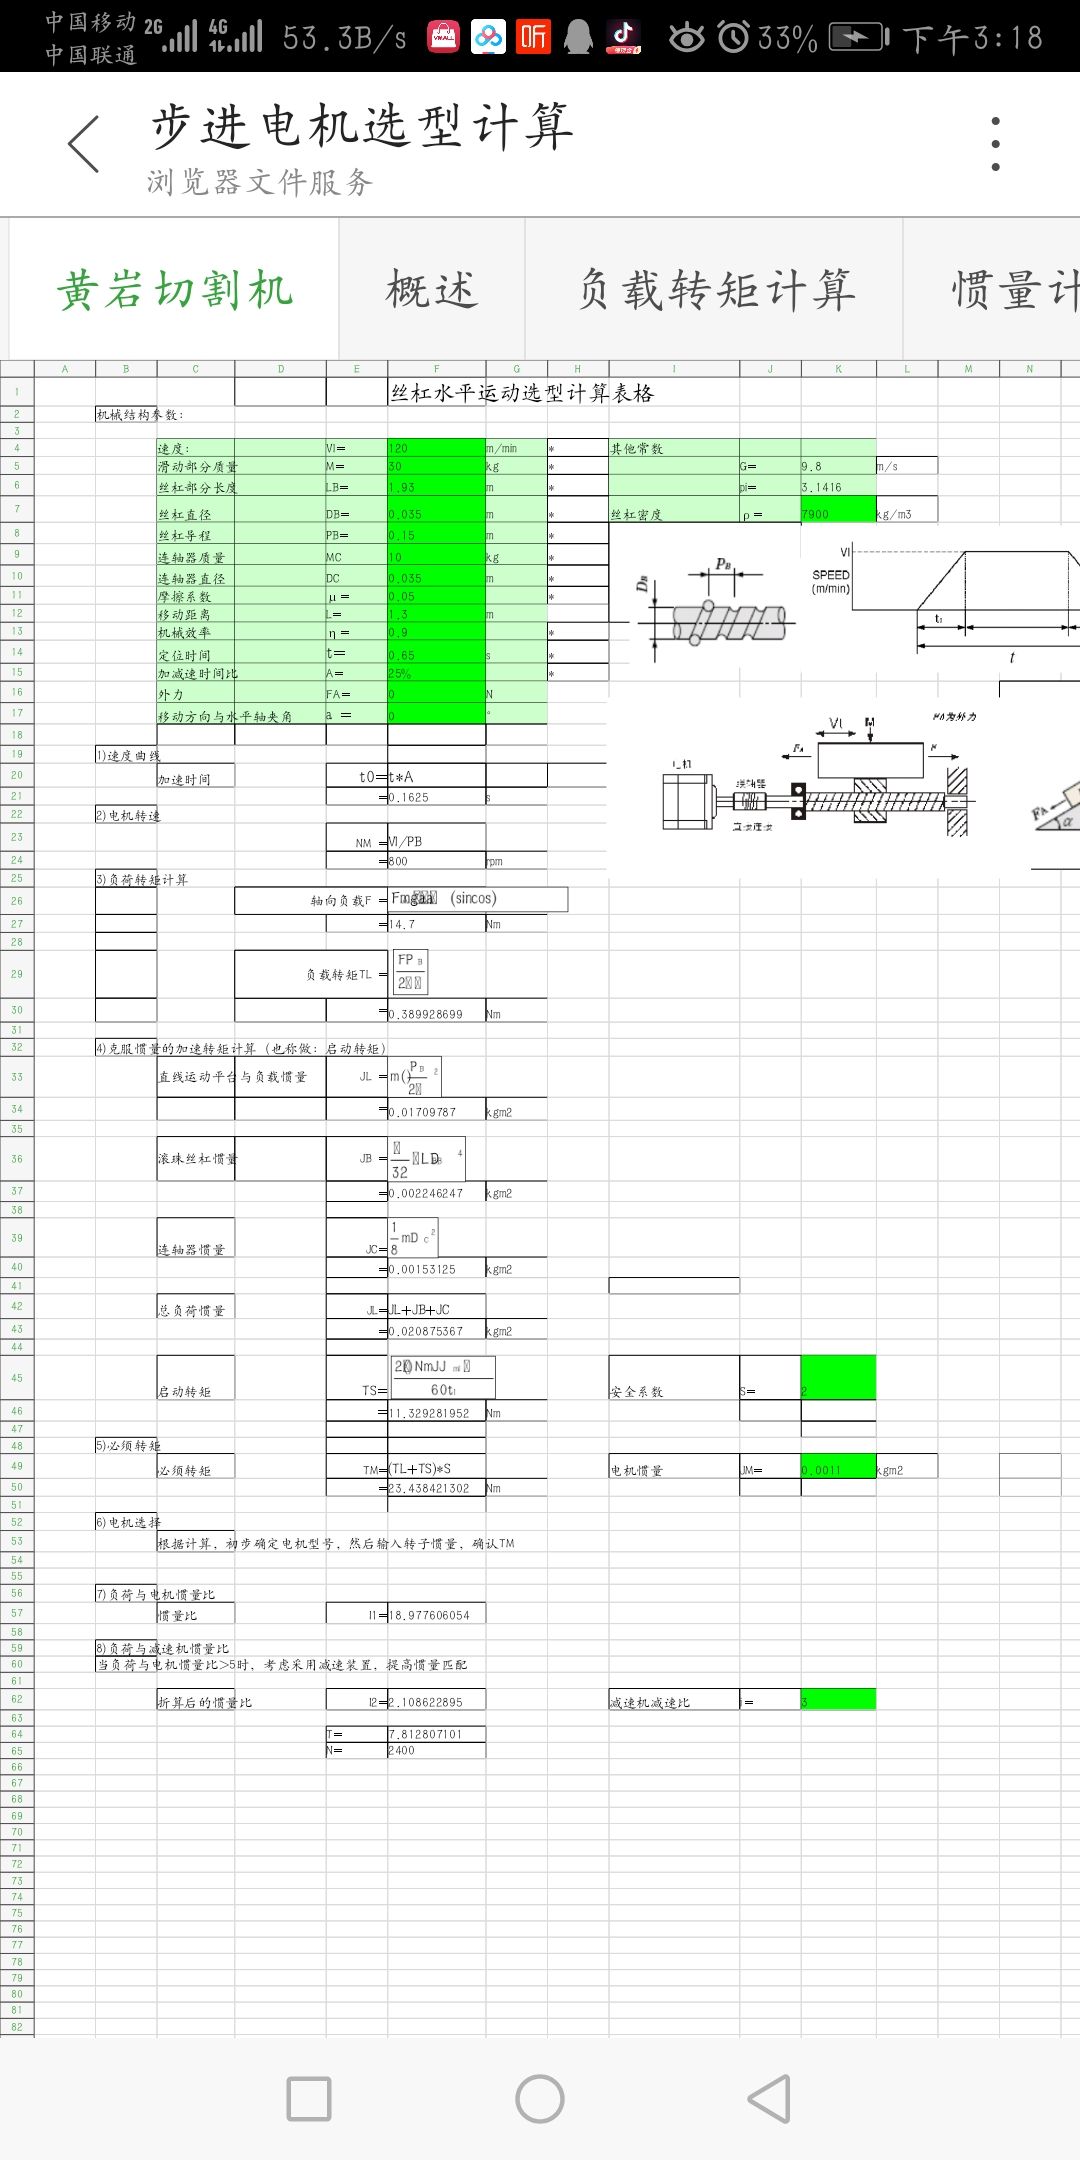Select the green reducer ratio value cell
The height and width of the screenshot is (2160, 1080).
coord(838,1700)
